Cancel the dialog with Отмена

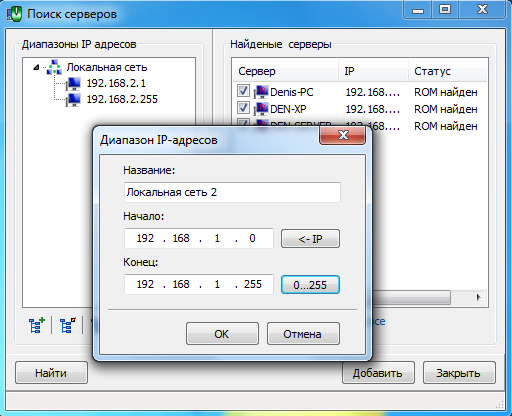point(303,334)
